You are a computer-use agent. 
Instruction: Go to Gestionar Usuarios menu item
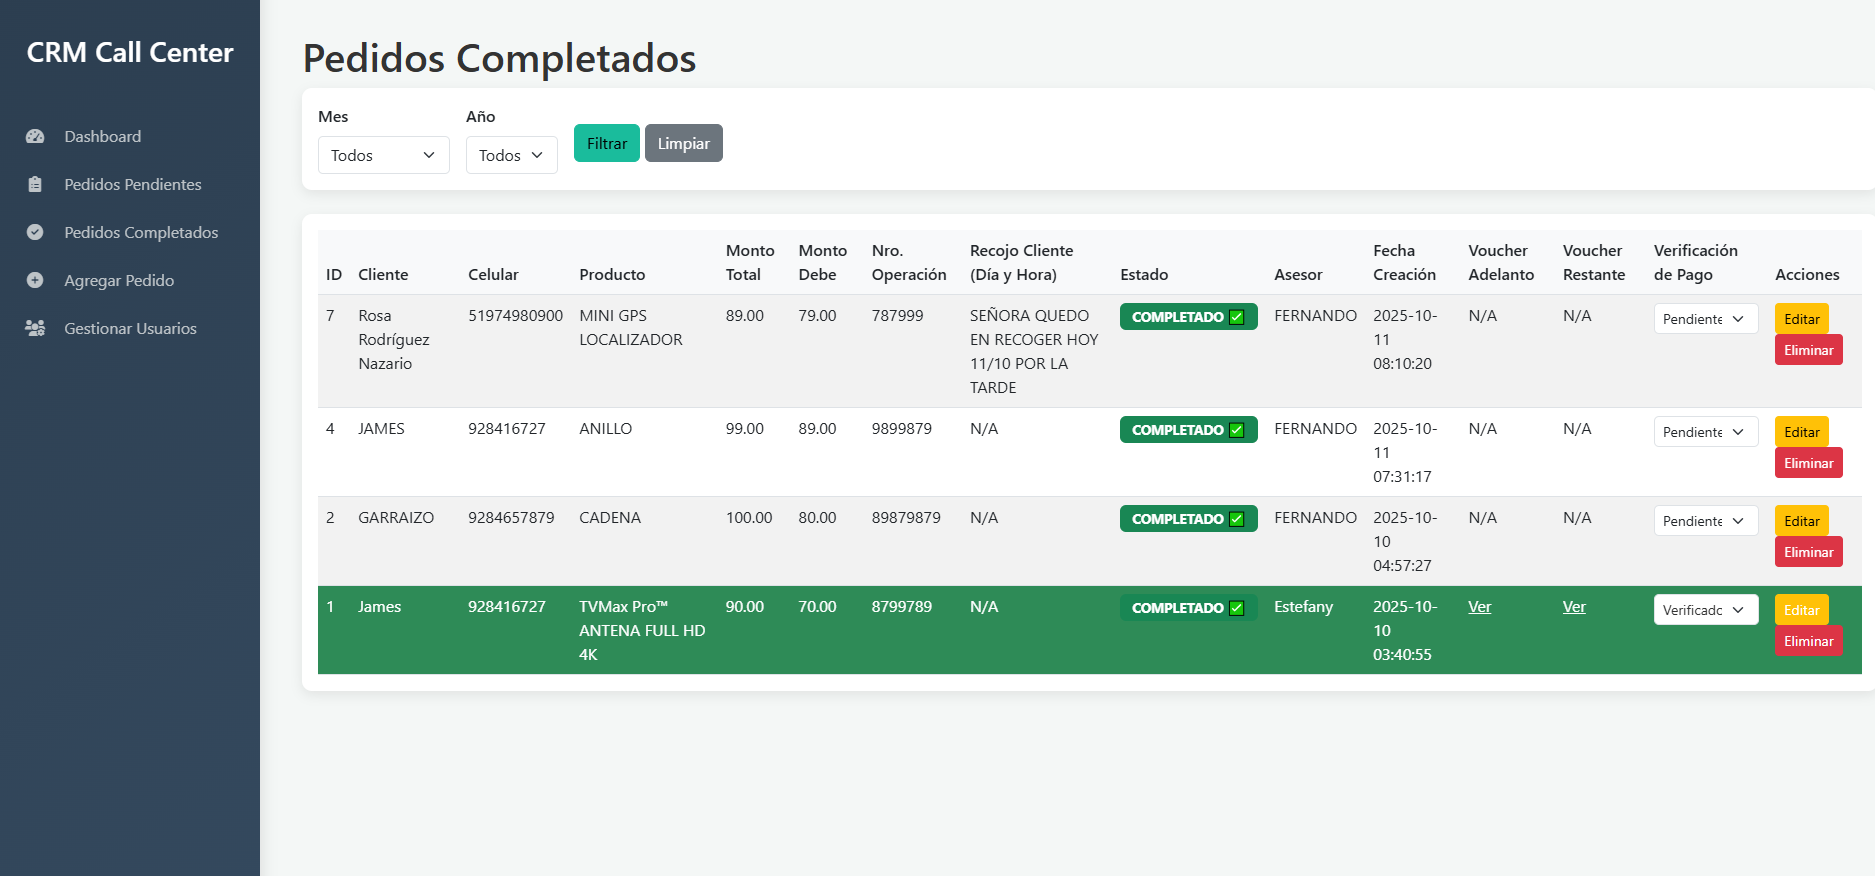tap(130, 328)
